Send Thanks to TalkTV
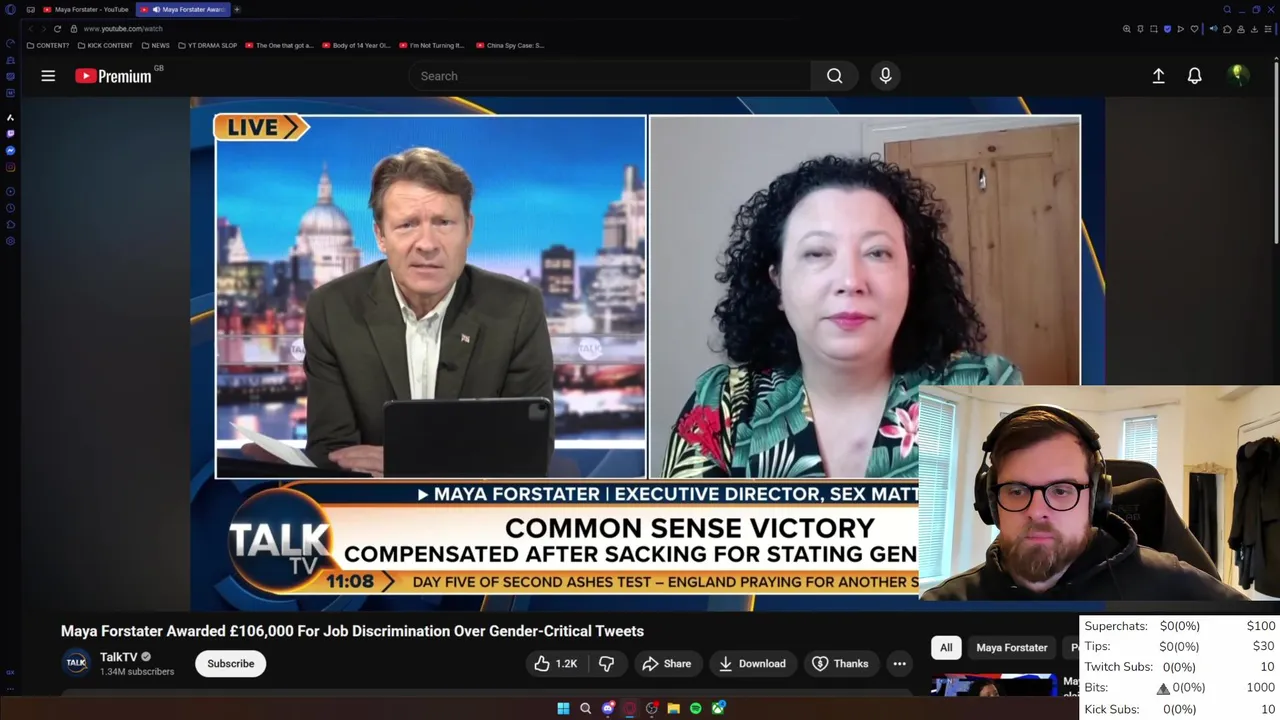The image size is (1280, 720). pyautogui.click(x=840, y=663)
